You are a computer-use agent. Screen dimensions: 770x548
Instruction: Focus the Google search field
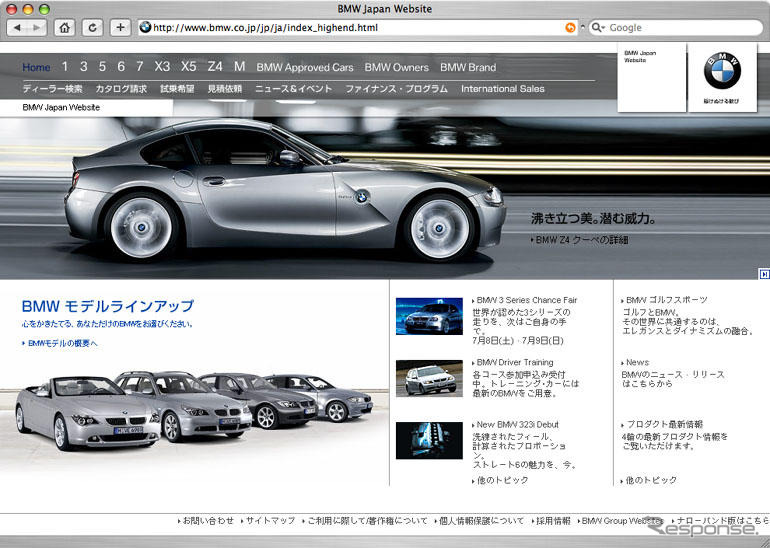tap(675, 27)
